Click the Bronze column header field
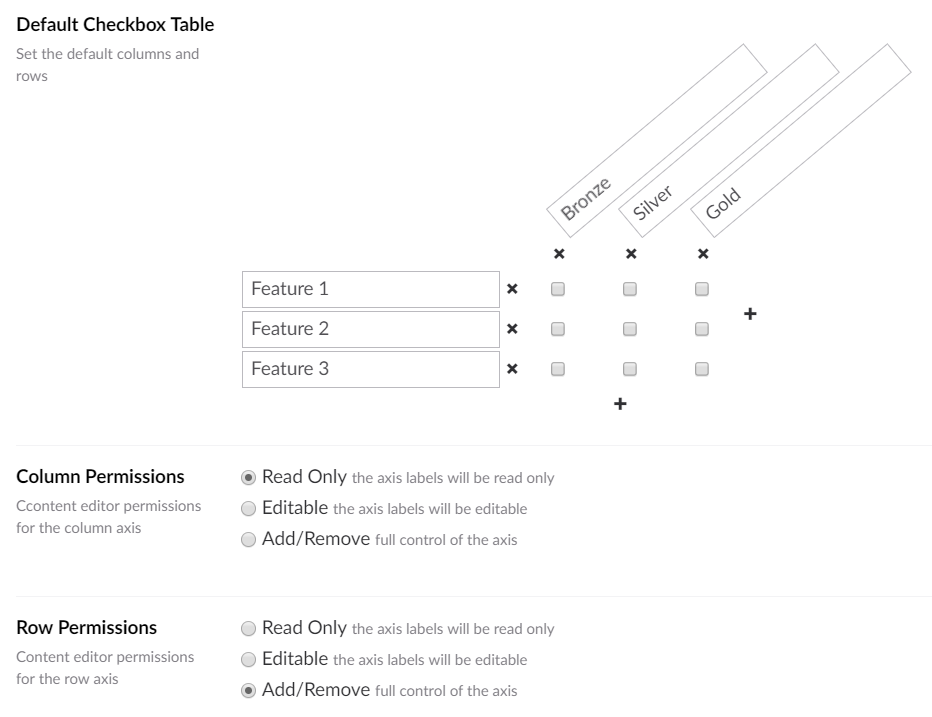Viewport: 932px width, 717px height. pyautogui.click(x=657, y=141)
